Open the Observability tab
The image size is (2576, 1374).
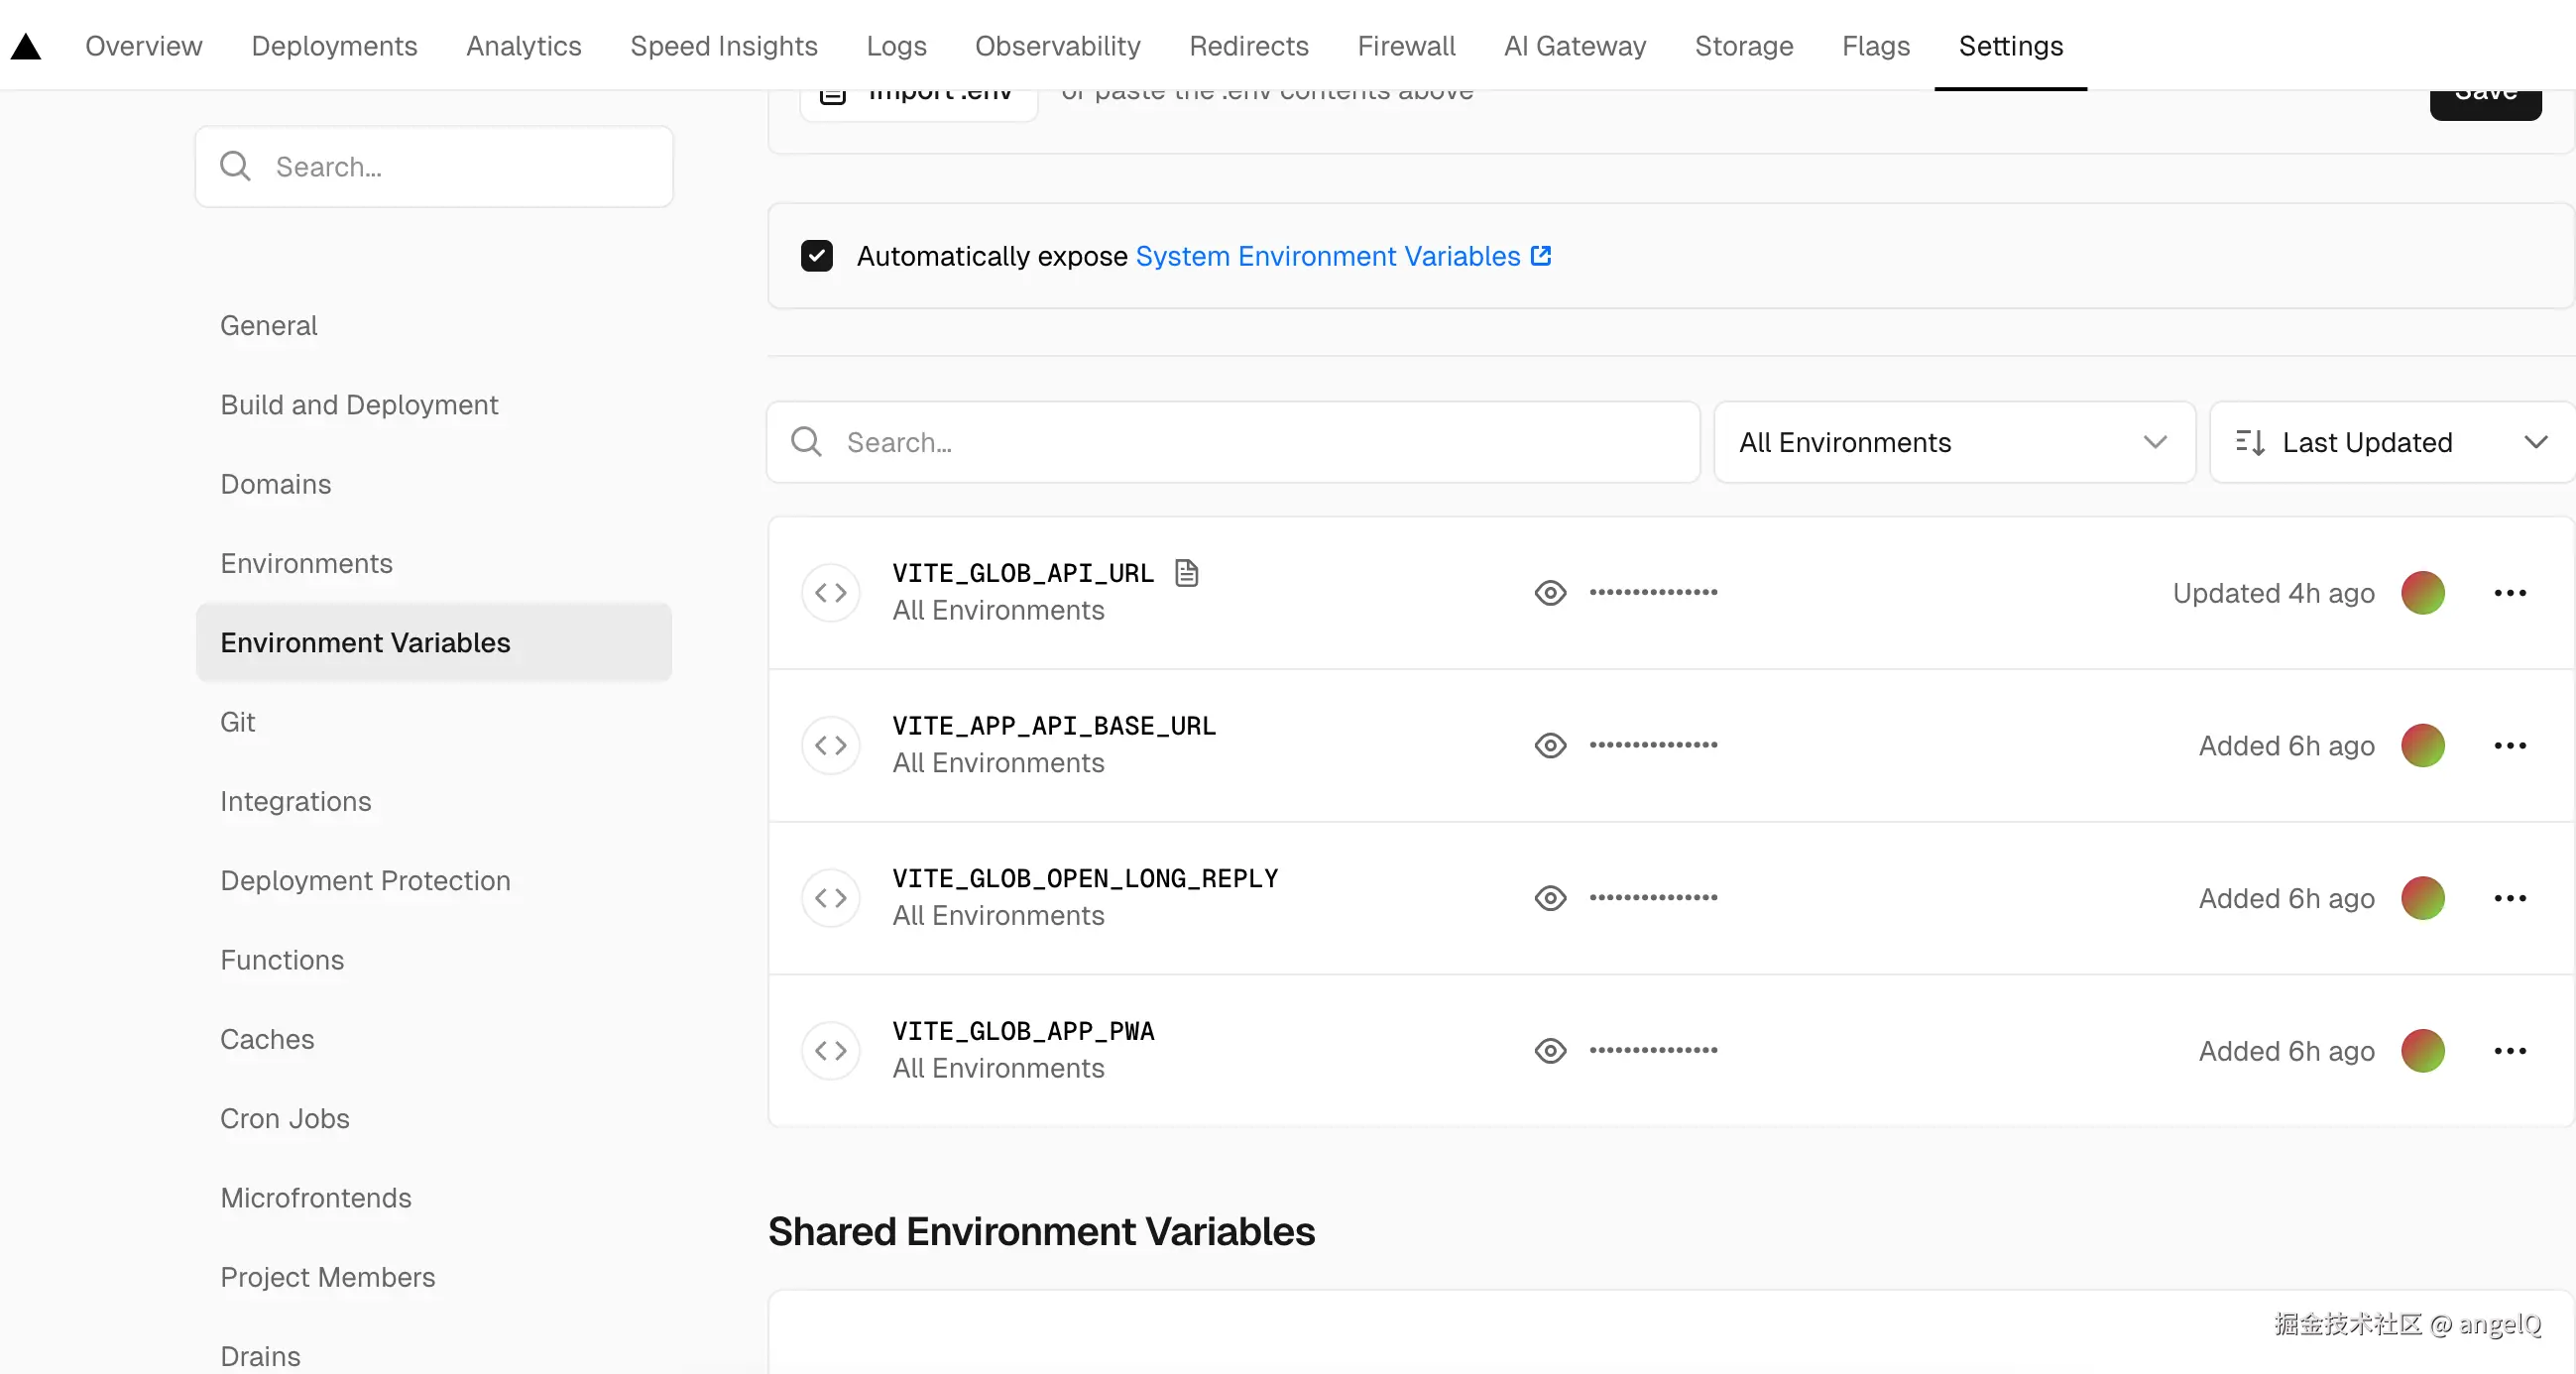pyautogui.click(x=1057, y=46)
